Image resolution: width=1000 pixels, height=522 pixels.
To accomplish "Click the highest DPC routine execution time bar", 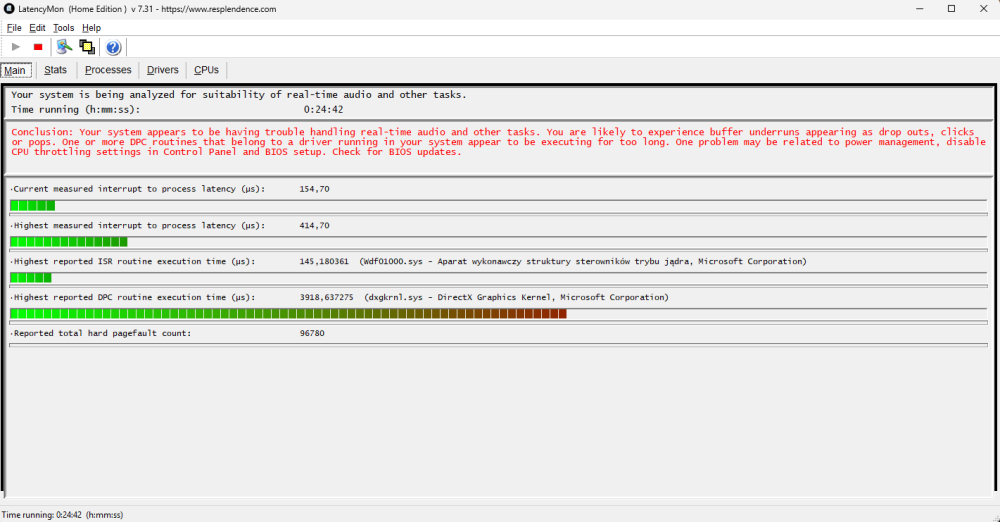I will click(288, 314).
